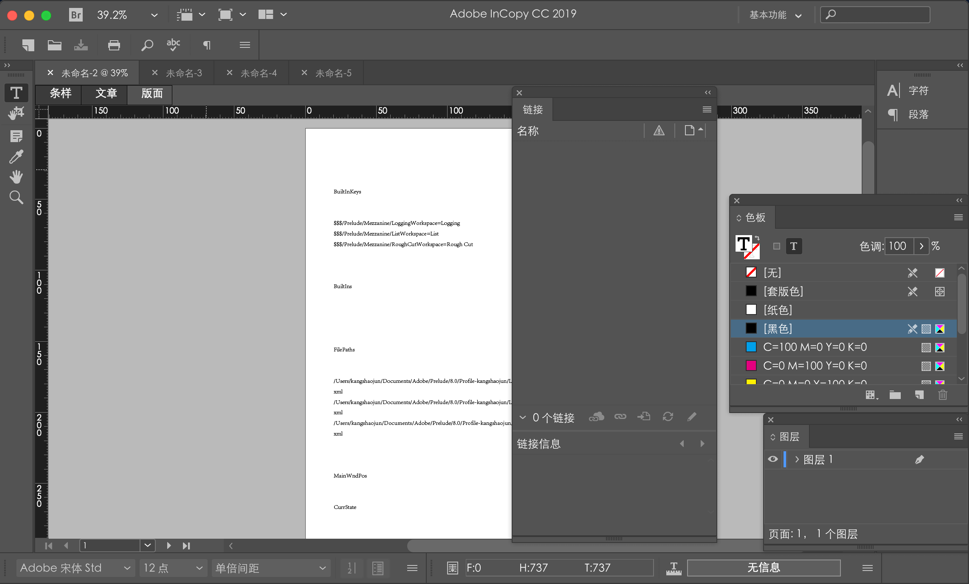This screenshot has height=584, width=969.
Task: Click the Relink chain icon in Links panel
Action: pyautogui.click(x=620, y=417)
